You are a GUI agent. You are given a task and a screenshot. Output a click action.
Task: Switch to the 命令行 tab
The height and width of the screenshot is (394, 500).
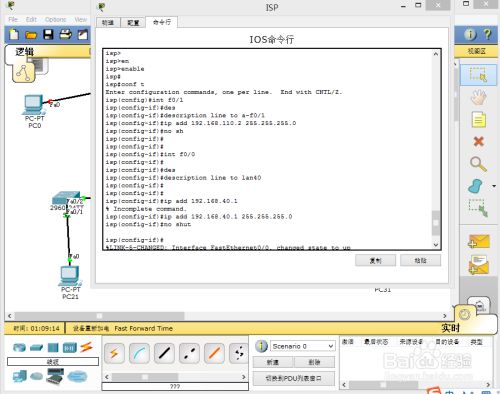pyautogui.click(x=162, y=22)
